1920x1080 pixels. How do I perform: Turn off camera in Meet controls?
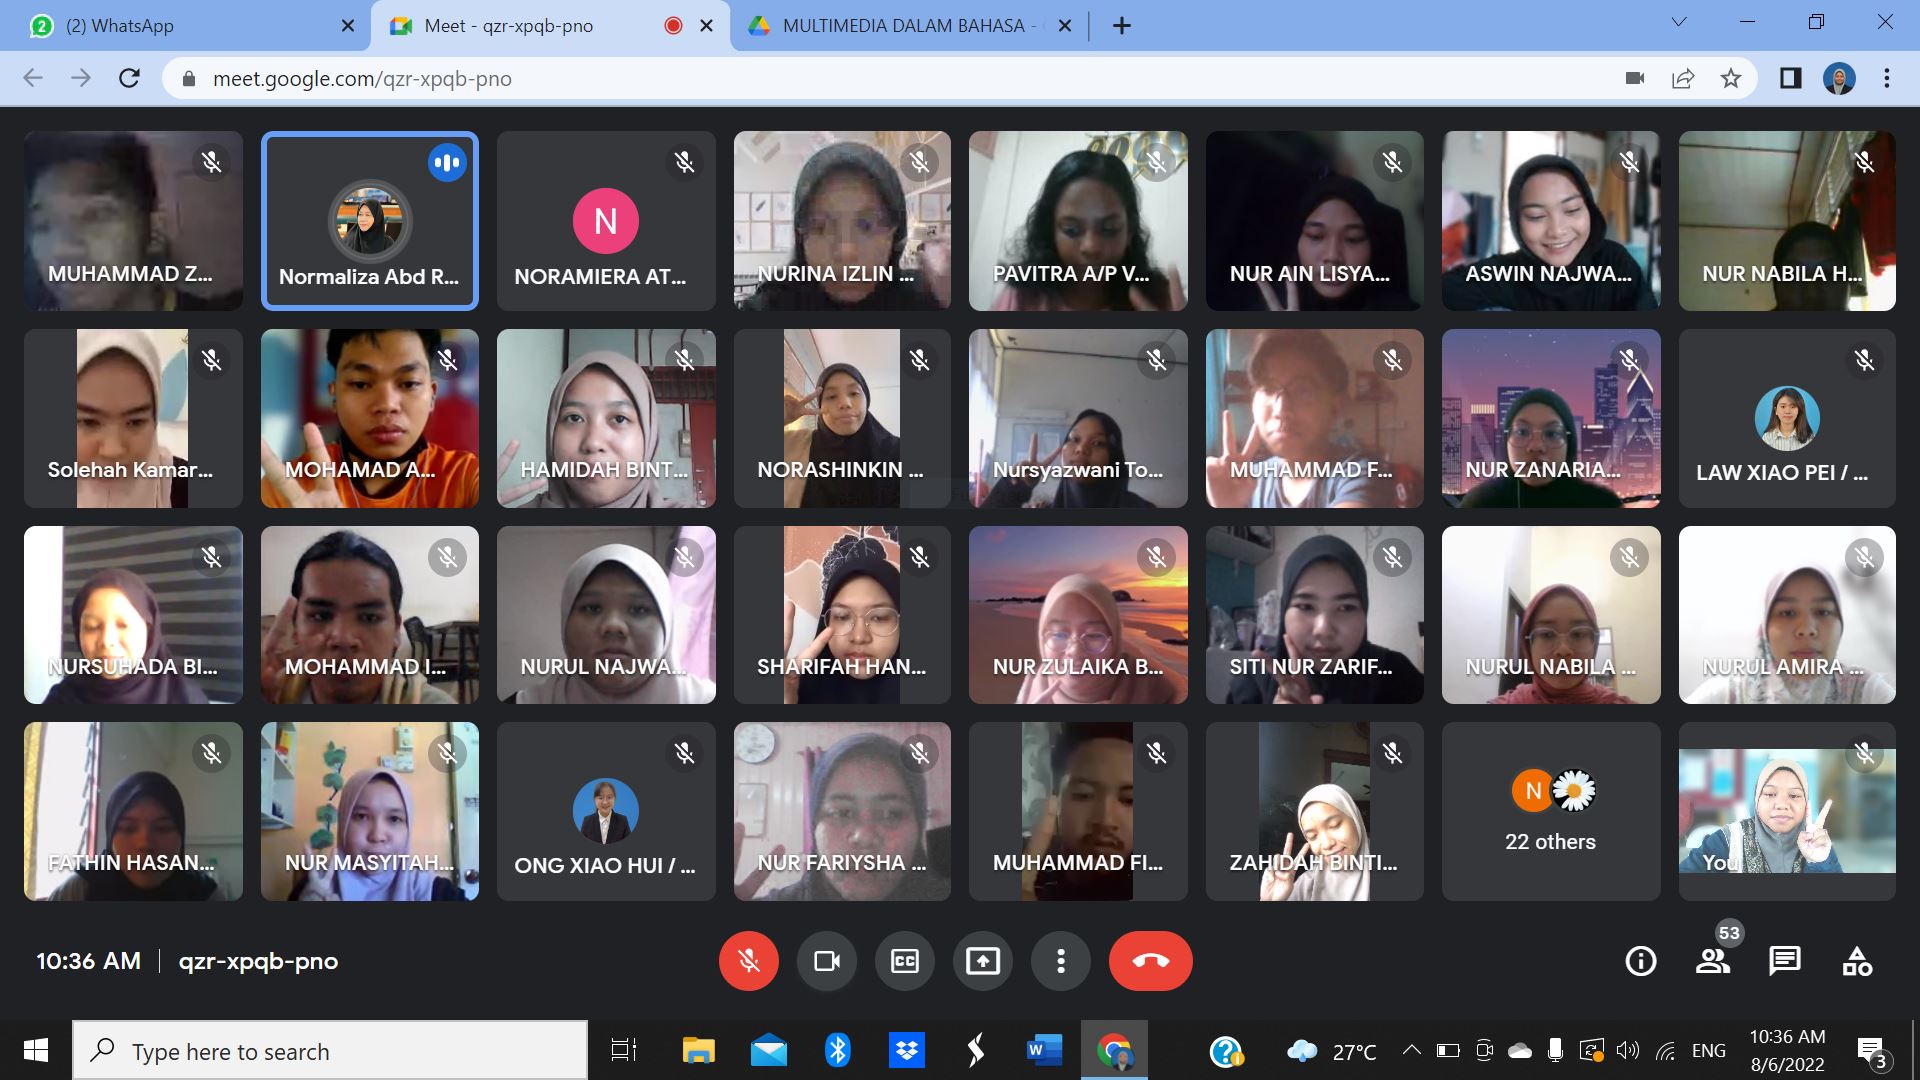coord(826,961)
